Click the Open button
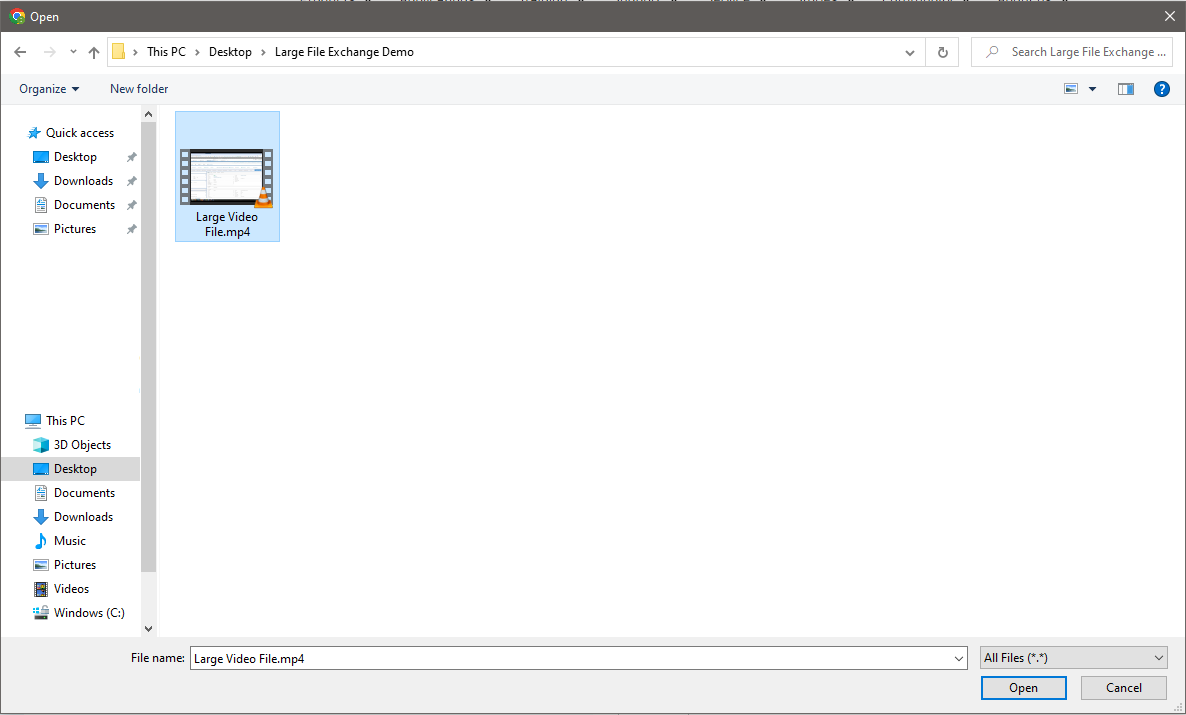 click(1023, 687)
